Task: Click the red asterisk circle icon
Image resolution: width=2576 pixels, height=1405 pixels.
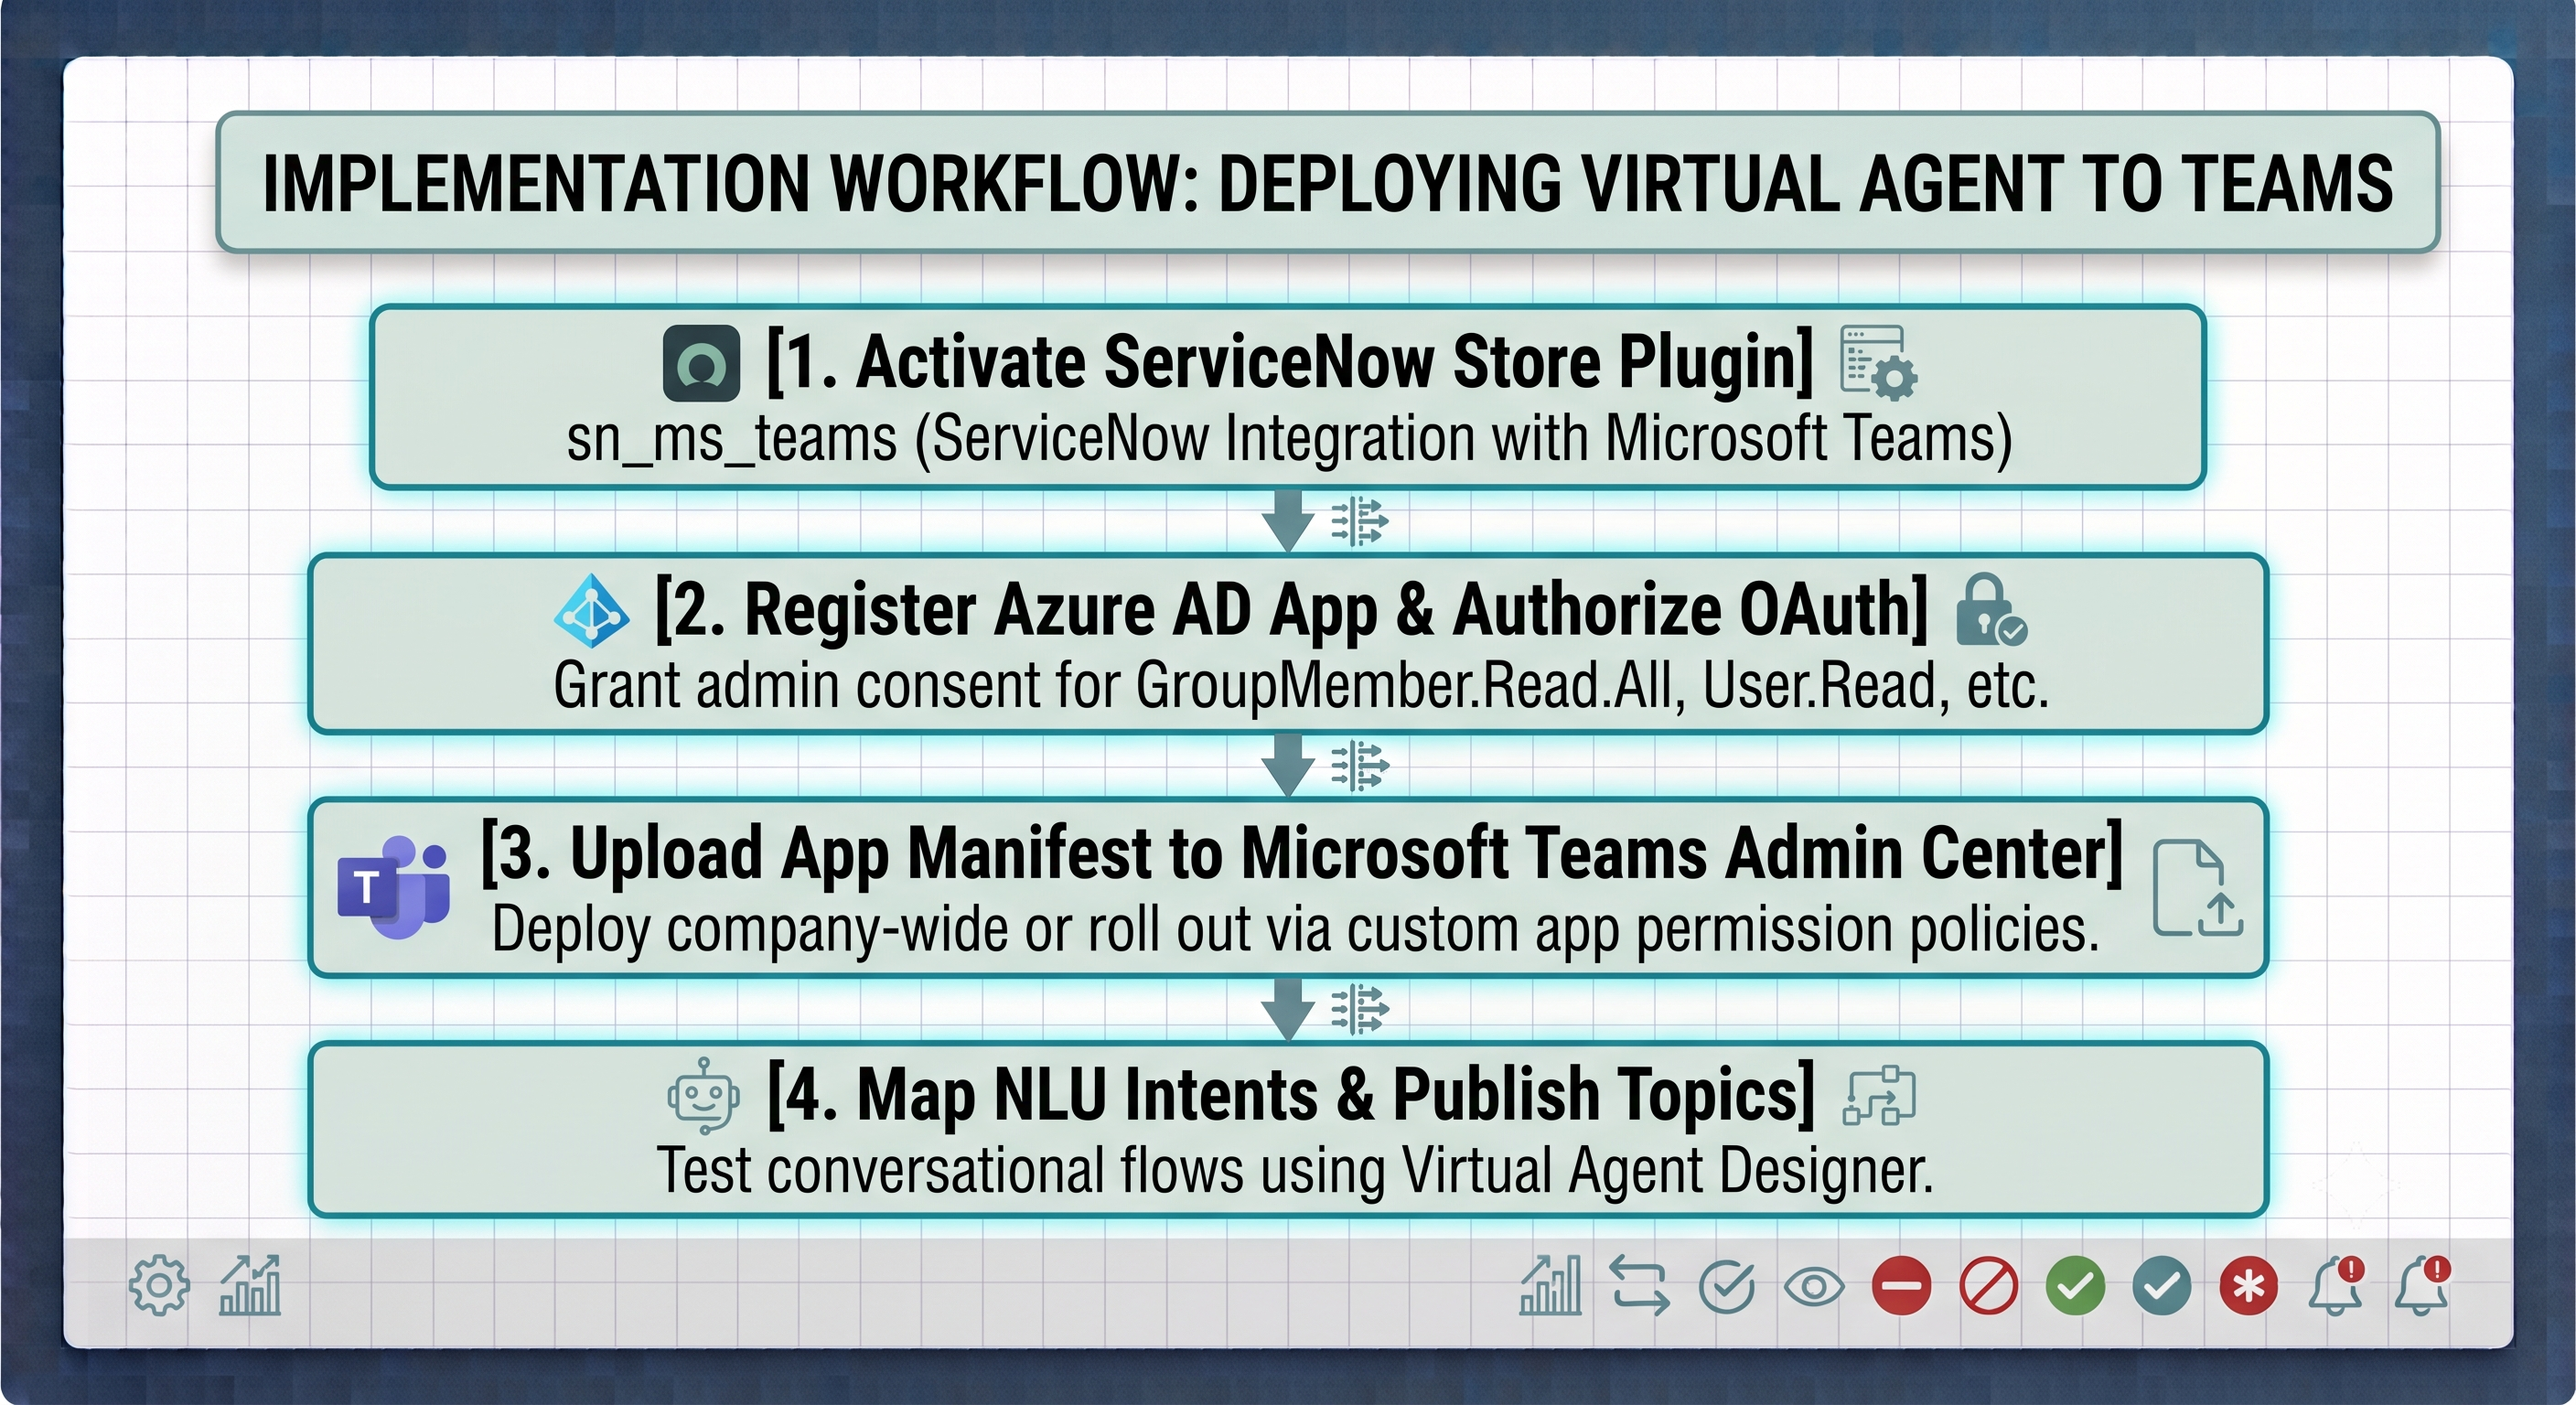Action: point(2249,1286)
